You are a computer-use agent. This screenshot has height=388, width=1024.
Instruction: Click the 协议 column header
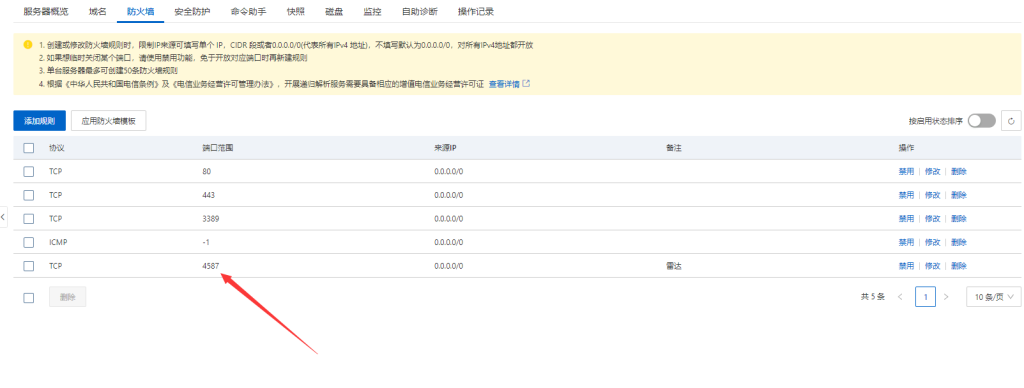[x=57, y=148]
